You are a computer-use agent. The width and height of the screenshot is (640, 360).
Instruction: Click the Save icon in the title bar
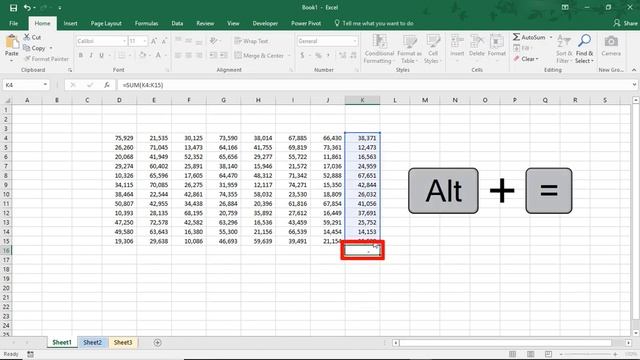(x=13, y=8)
